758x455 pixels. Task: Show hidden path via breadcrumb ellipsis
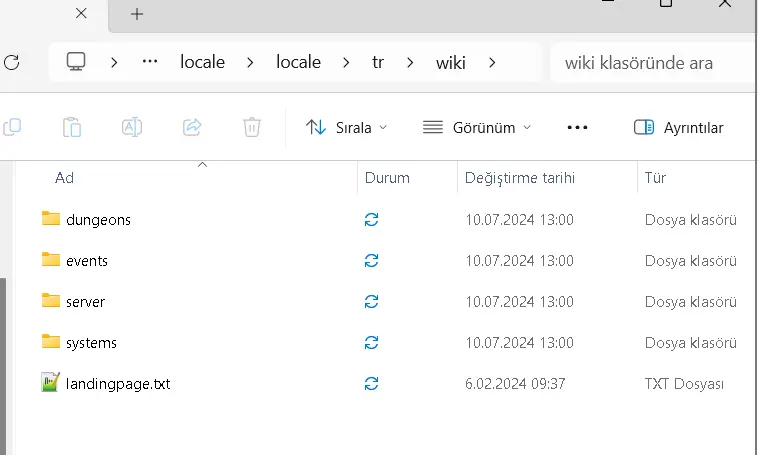click(x=150, y=62)
